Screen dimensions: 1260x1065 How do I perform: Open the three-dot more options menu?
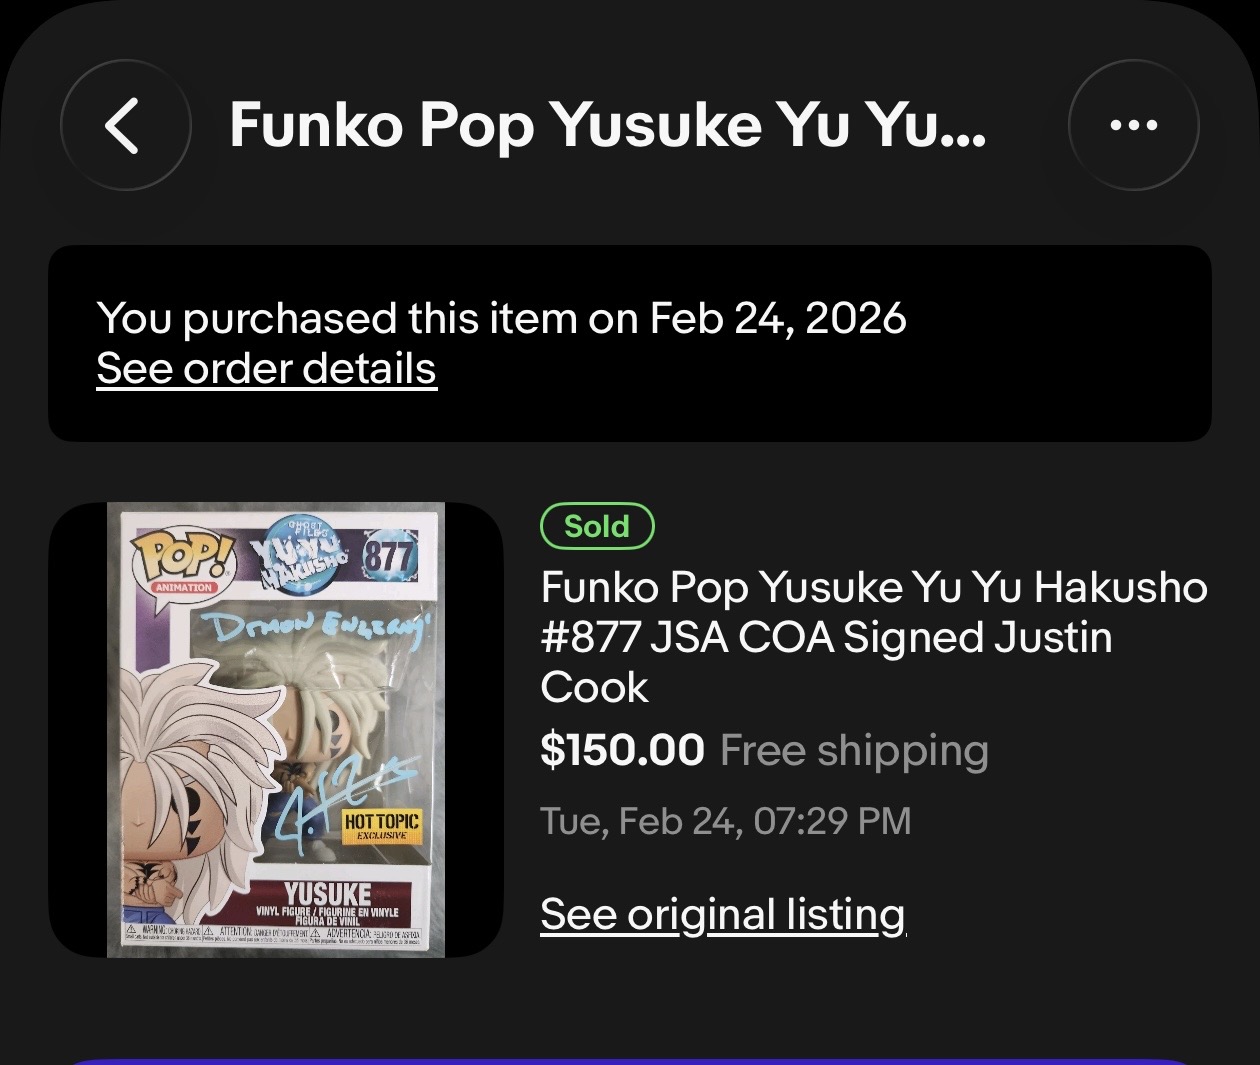[x=1133, y=126]
